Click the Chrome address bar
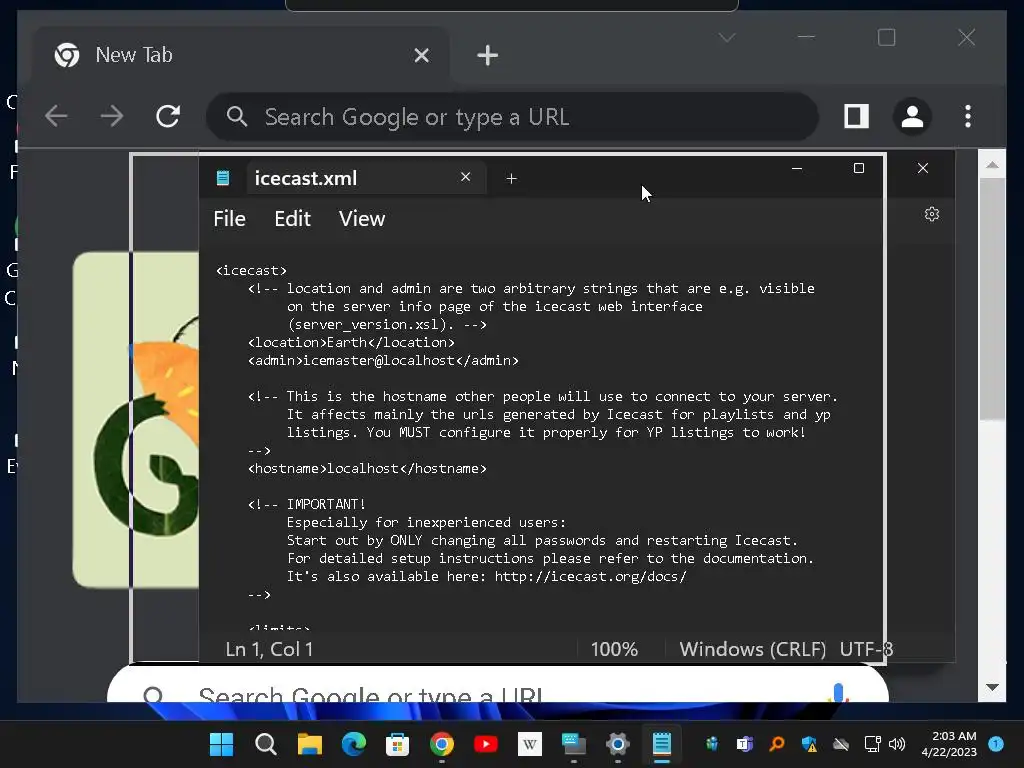The width and height of the screenshot is (1024, 768). pyautogui.click(x=512, y=117)
